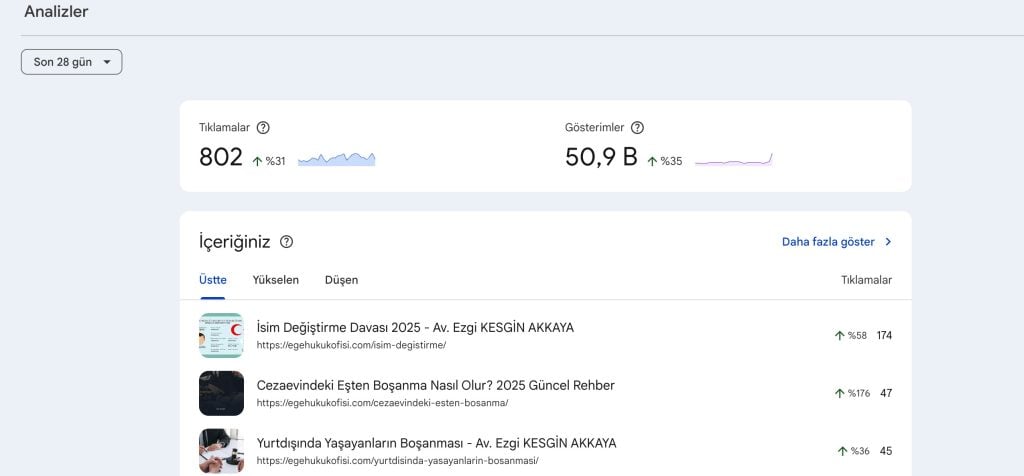Open Yurtdışında Yaşayanların Boşanması page entry

pyautogui.click(x=436, y=443)
